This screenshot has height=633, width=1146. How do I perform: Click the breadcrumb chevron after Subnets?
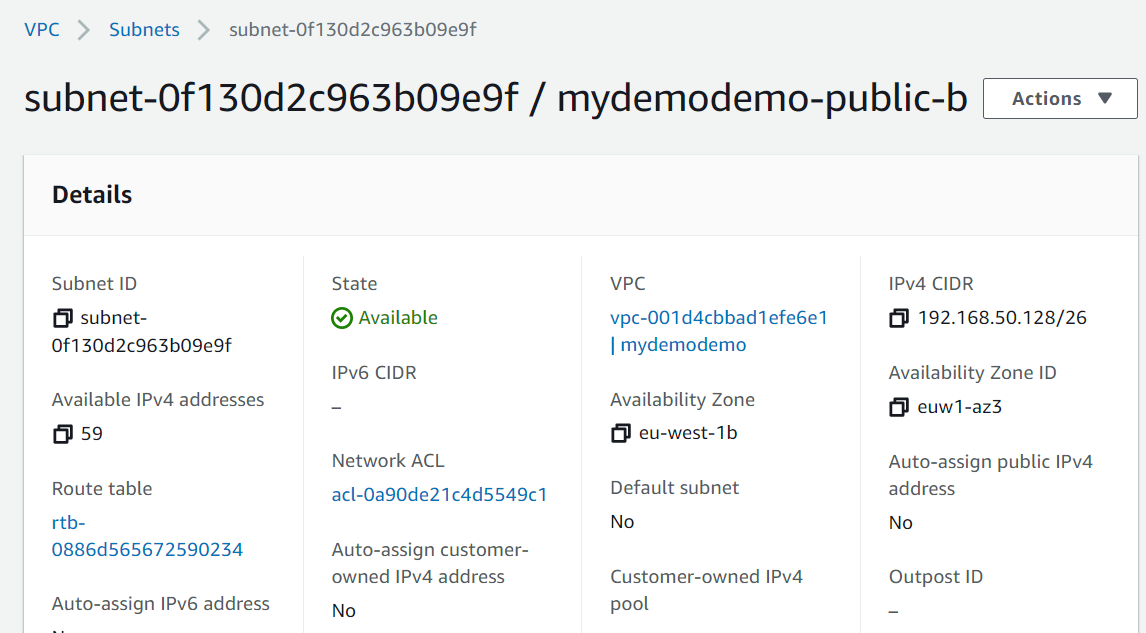pos(204,30)
